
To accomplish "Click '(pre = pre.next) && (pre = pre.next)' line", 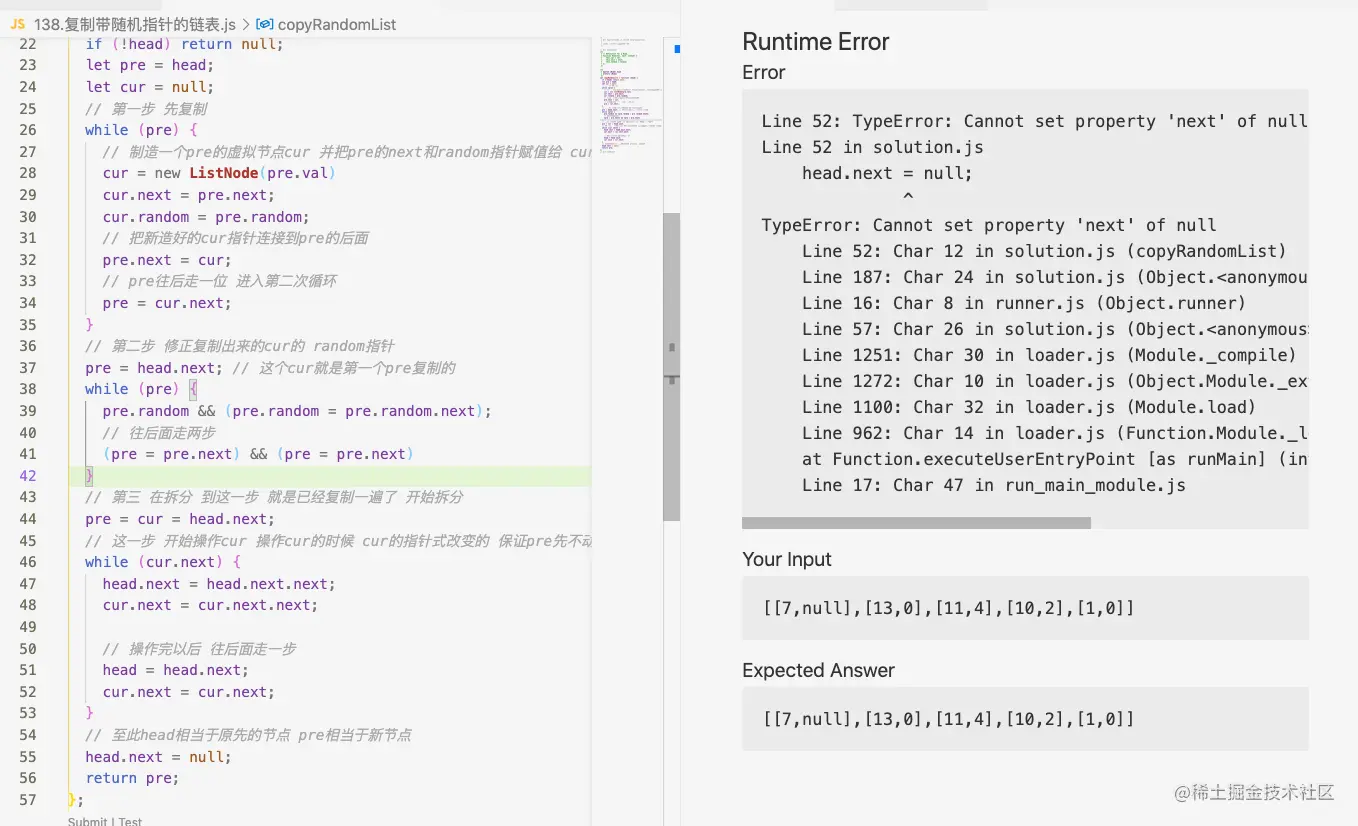I will tap(258, 454).
